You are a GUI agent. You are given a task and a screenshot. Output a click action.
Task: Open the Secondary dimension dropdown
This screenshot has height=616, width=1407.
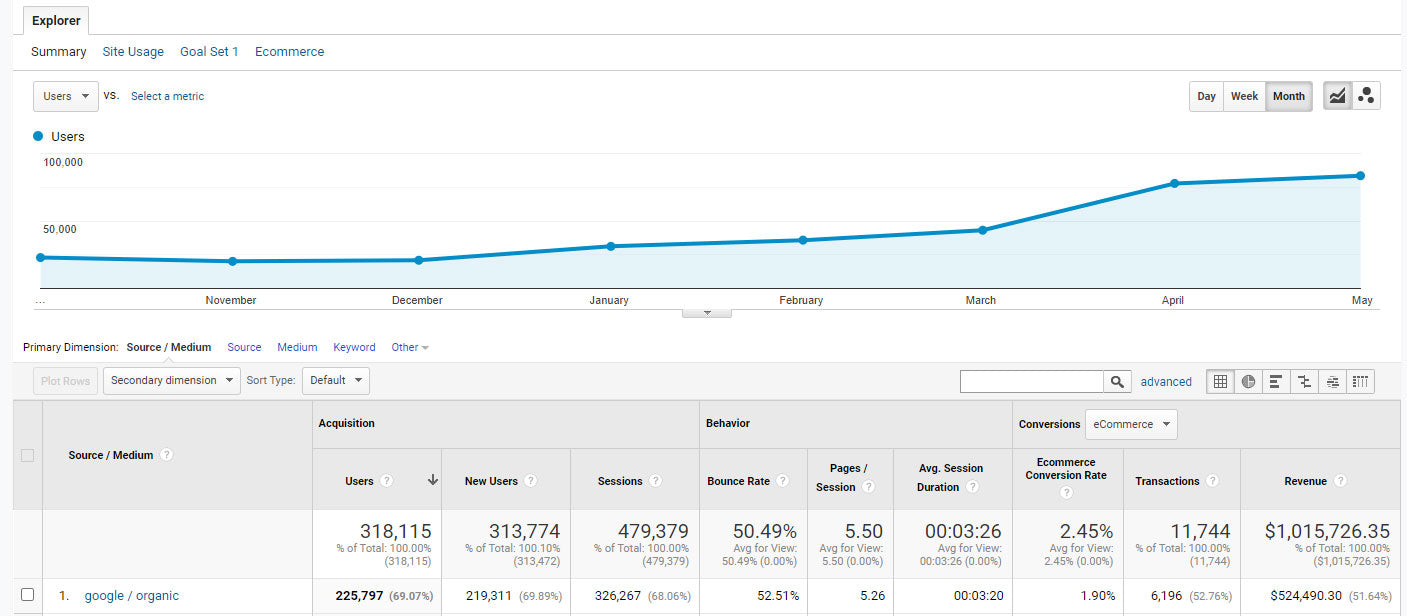[x=171, y=380]
